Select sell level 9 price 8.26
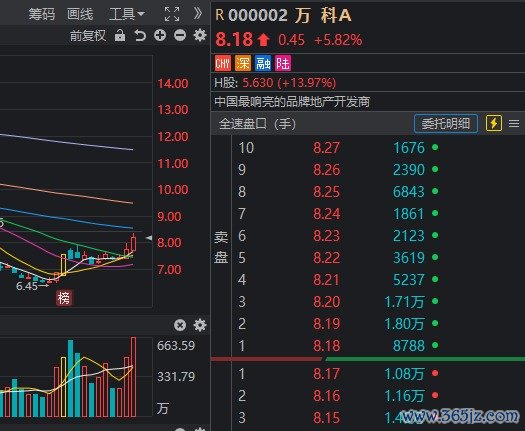Viewport: 525px width, 431px height. [x=326, y=170]
